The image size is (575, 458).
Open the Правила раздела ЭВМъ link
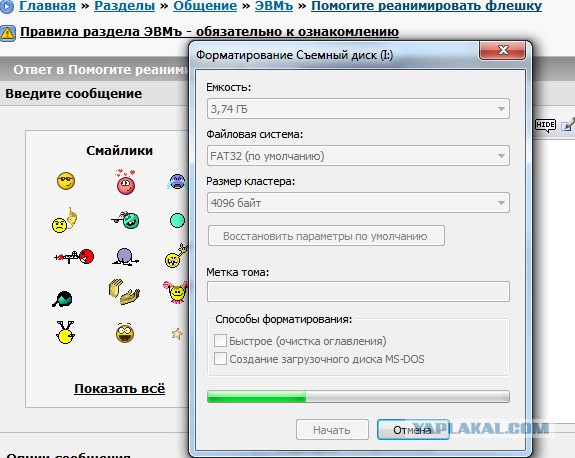click(x=209, y=32)
